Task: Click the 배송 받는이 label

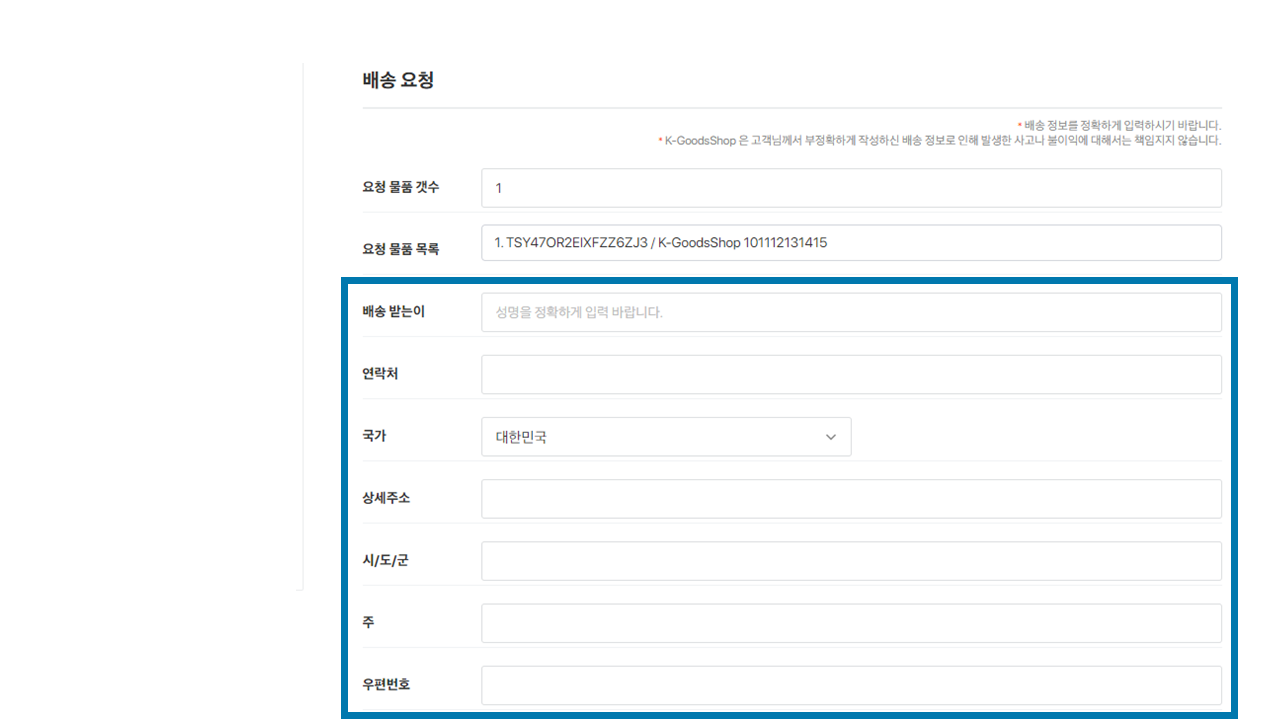Action: tap(393, 312)
